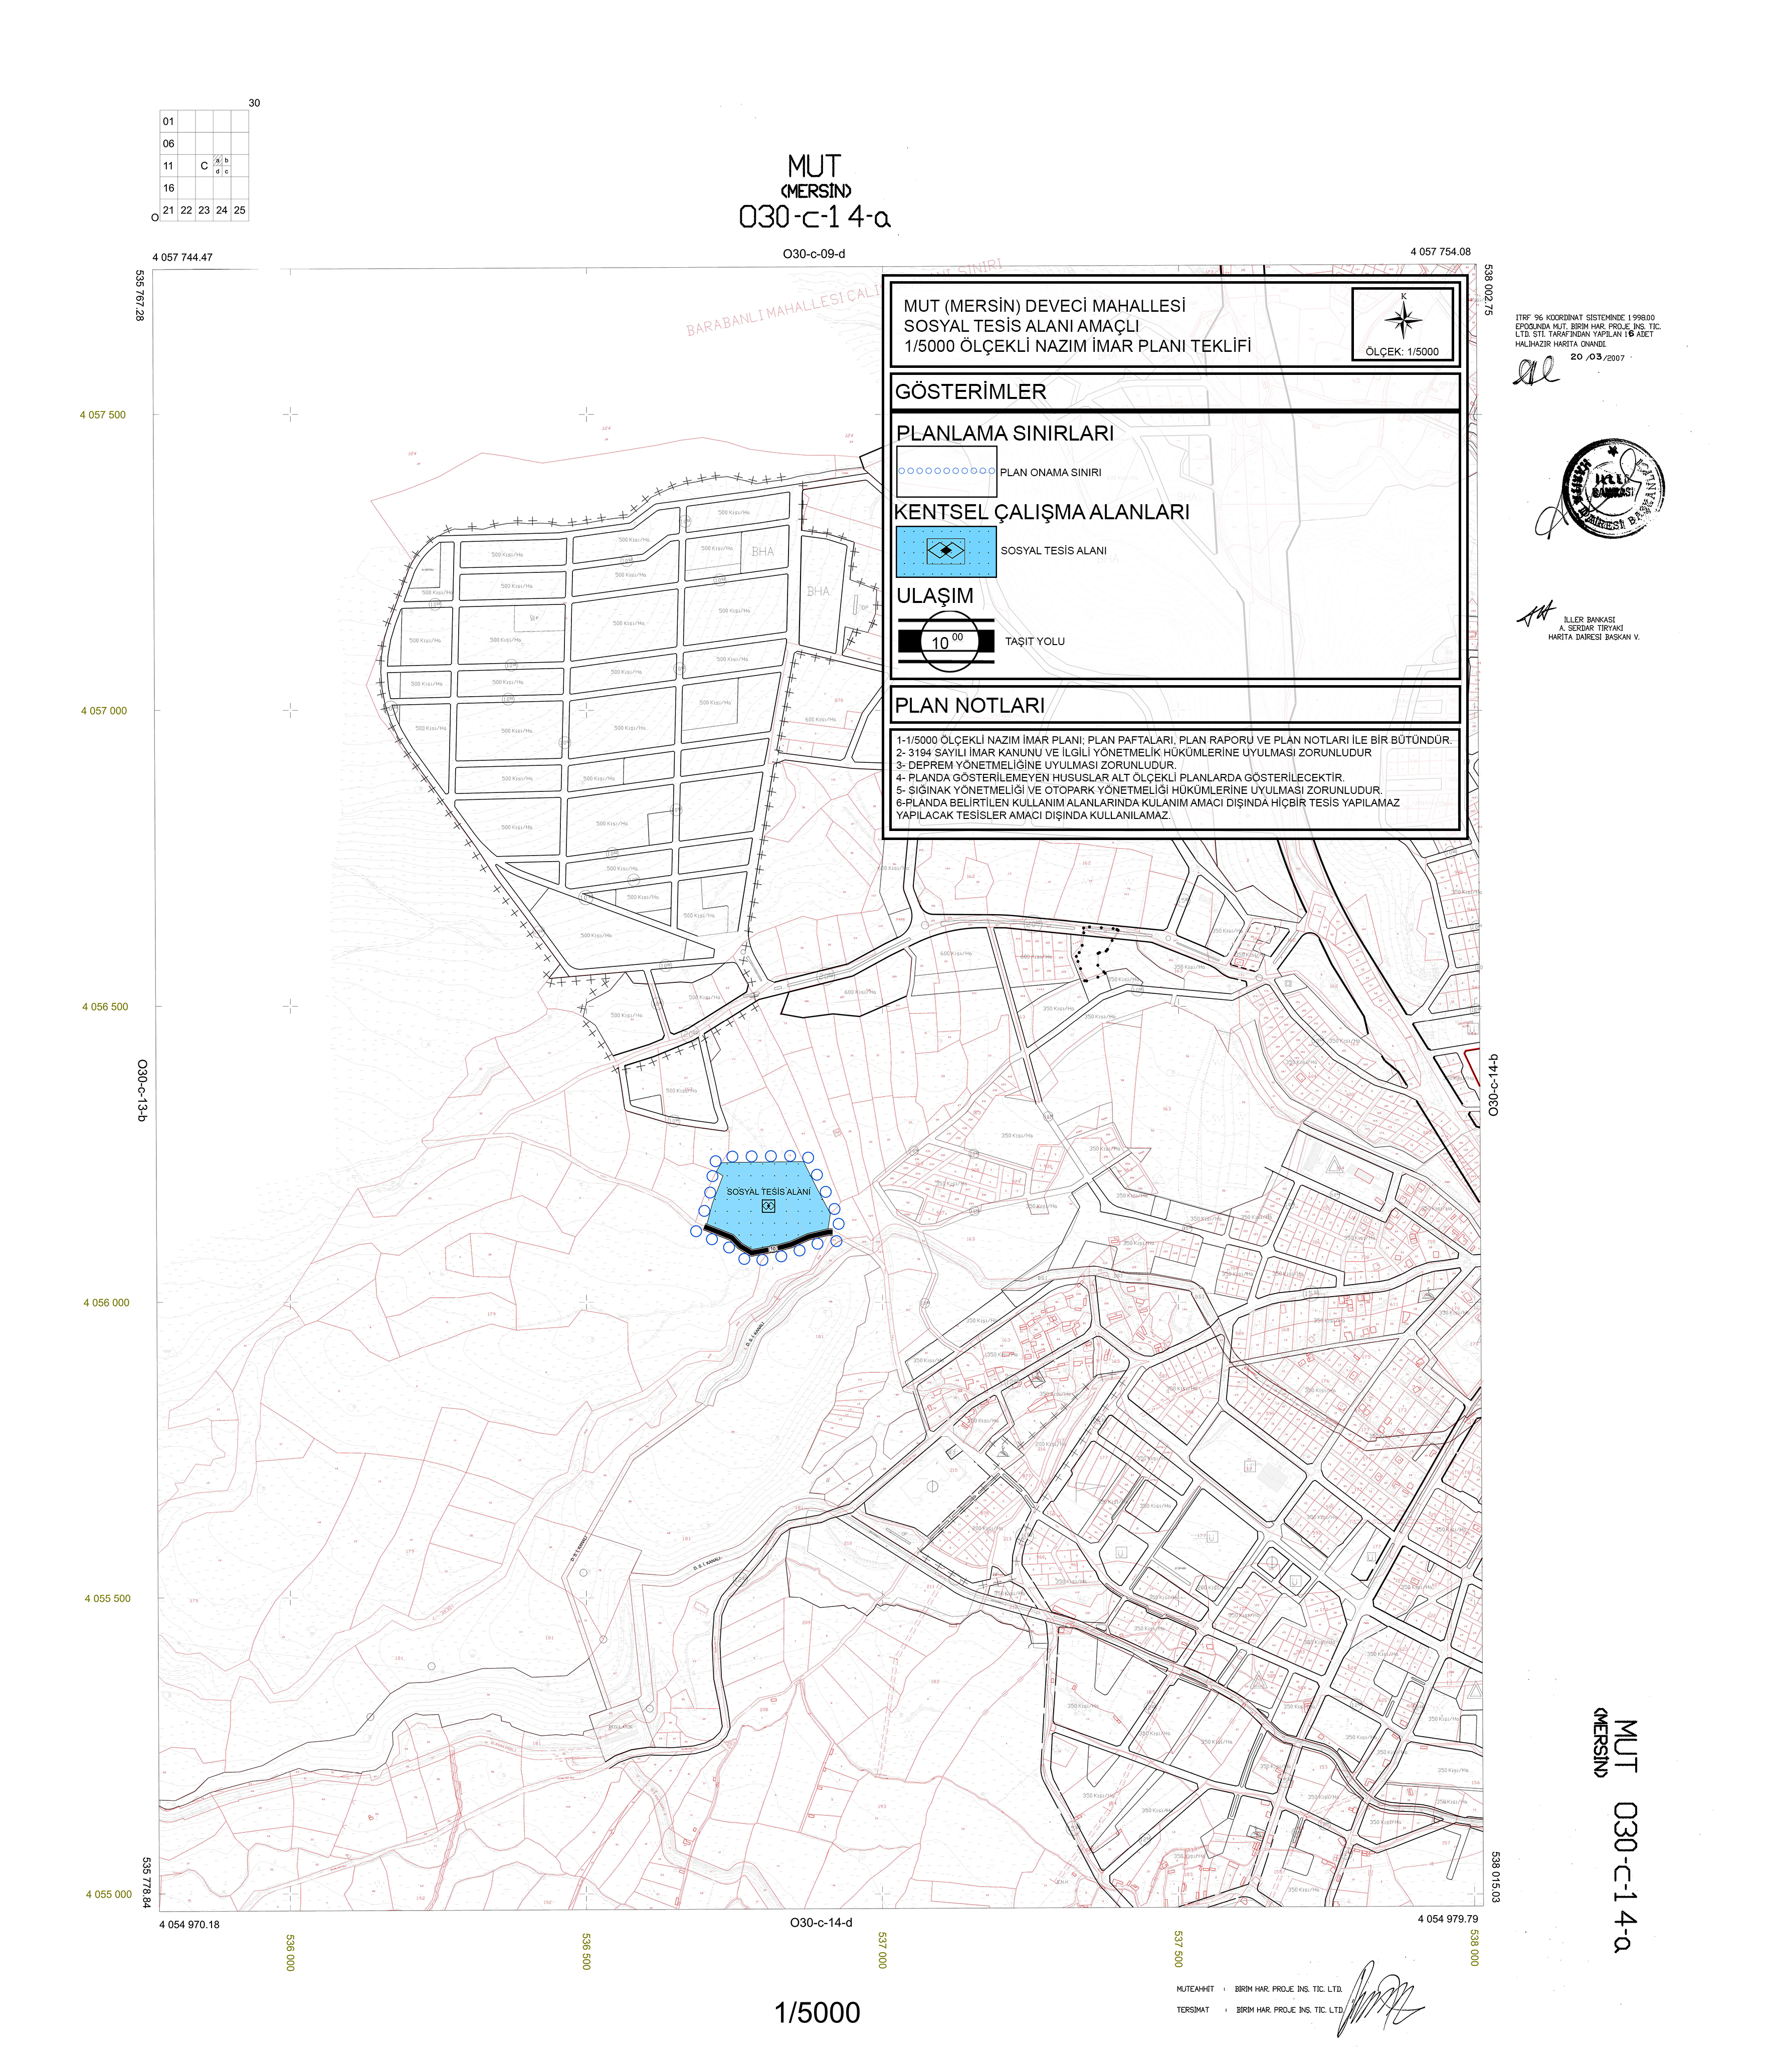The width and height of the screenshot is (1776, 2072).
Task: Click plan note 3 about 'DEPREM YÖNETMELİĞİNE'
Action: click(1036, 765)
